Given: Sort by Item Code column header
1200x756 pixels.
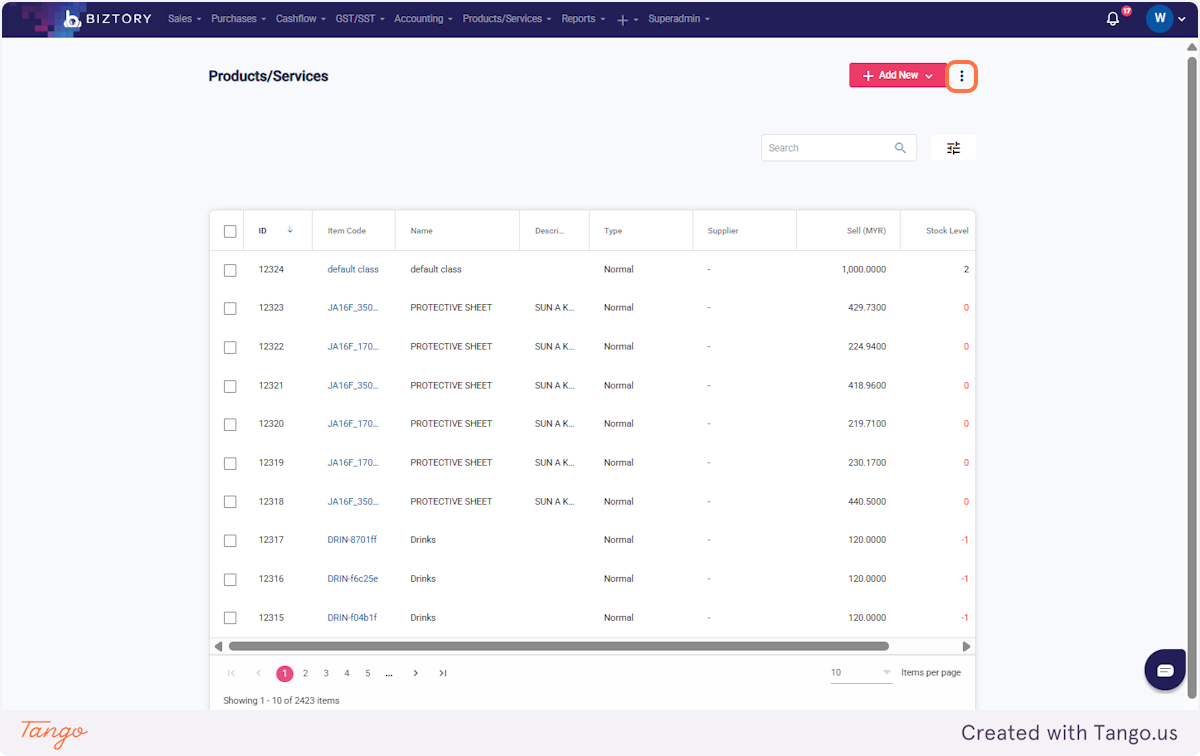Looking at the screenshot, I should pyautogui.click(x=347, y=231).
